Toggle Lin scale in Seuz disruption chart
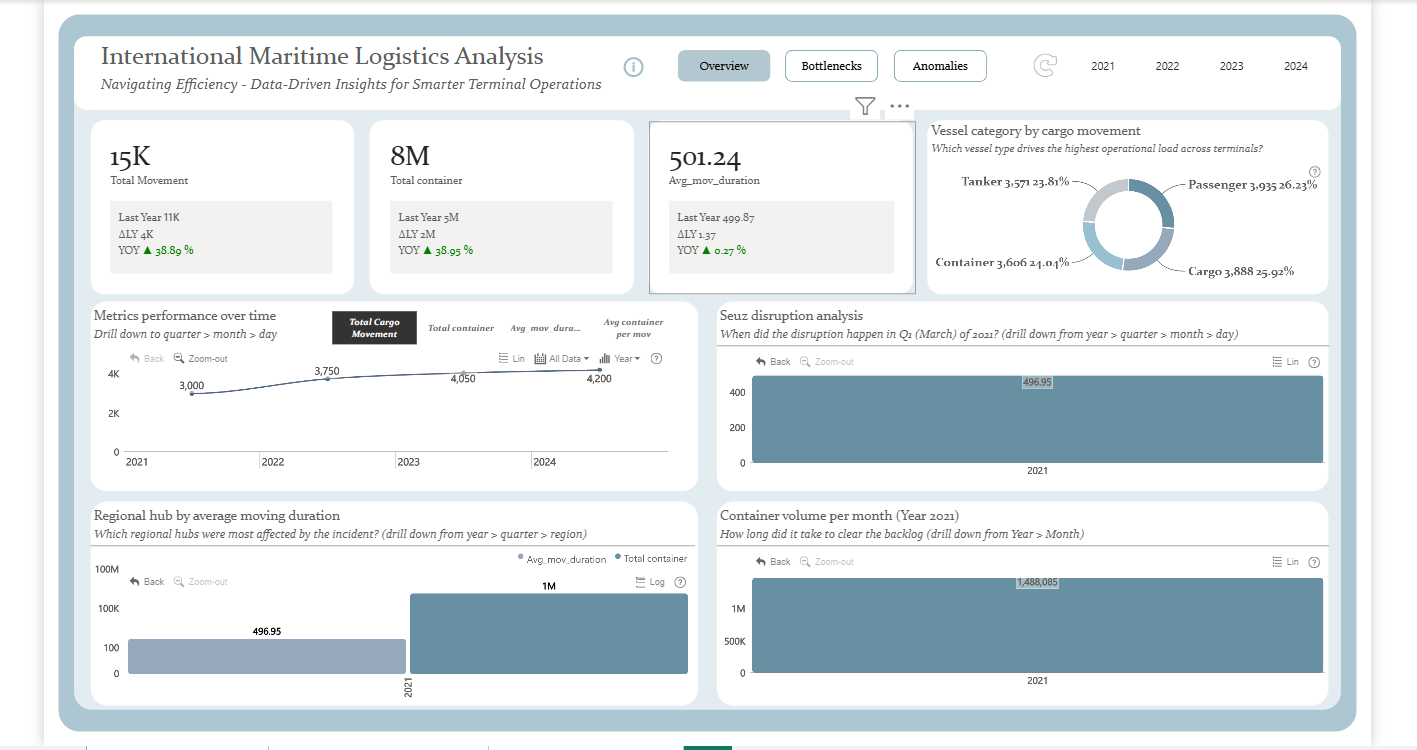The width and height of the screenshot is (1417, 750). [1284, 362]
